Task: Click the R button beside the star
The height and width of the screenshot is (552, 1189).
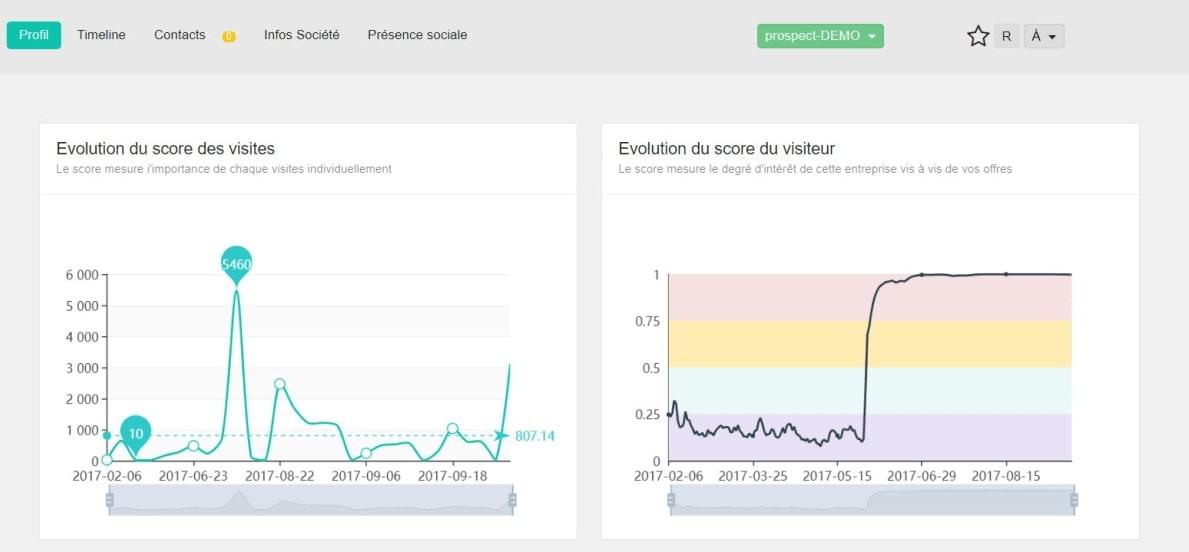Action: [1006, 36]
